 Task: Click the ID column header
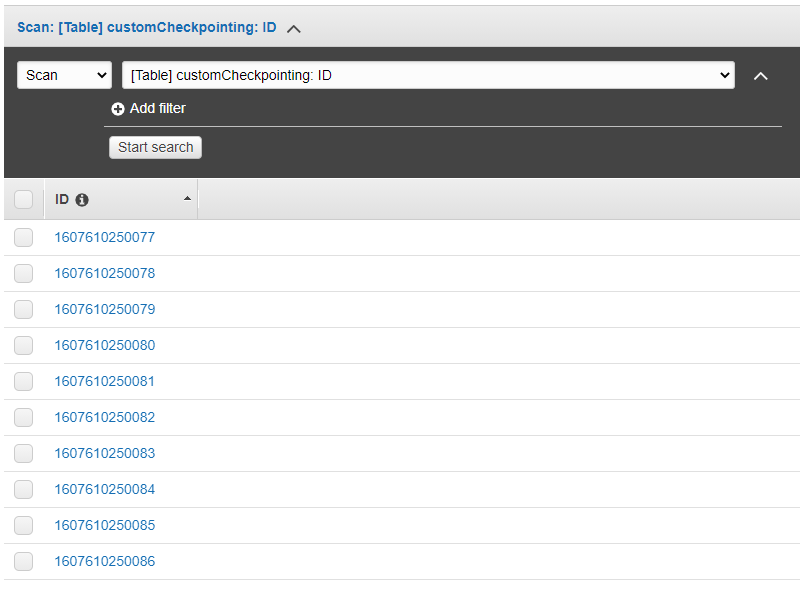tap(62, 199)
